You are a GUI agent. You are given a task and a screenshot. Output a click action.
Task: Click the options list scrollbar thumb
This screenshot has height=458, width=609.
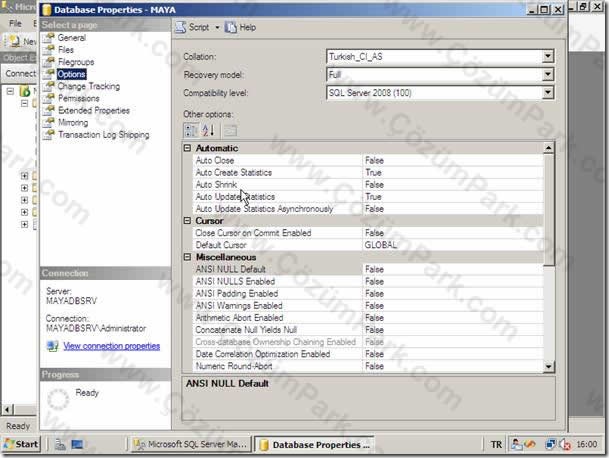tap(548, 210)
